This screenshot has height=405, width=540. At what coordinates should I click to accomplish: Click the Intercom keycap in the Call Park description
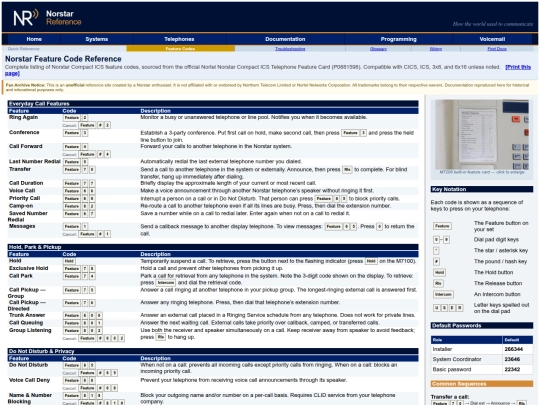(x=166, y=283)
